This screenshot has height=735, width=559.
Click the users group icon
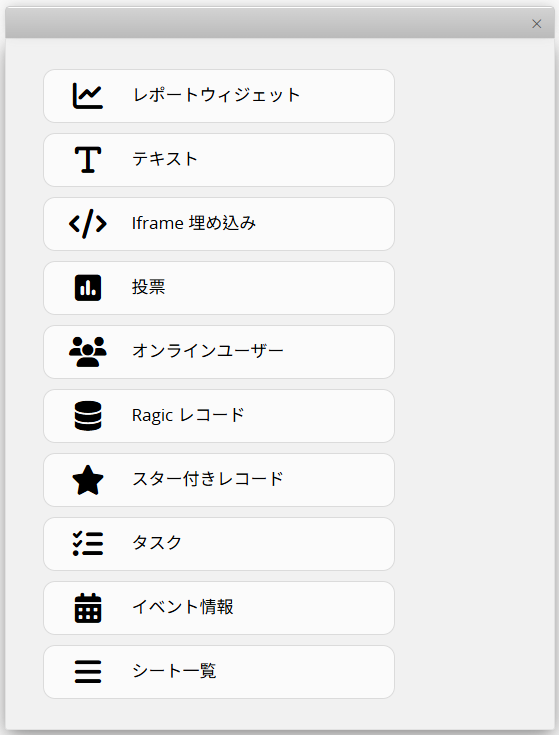pos(88,352)
